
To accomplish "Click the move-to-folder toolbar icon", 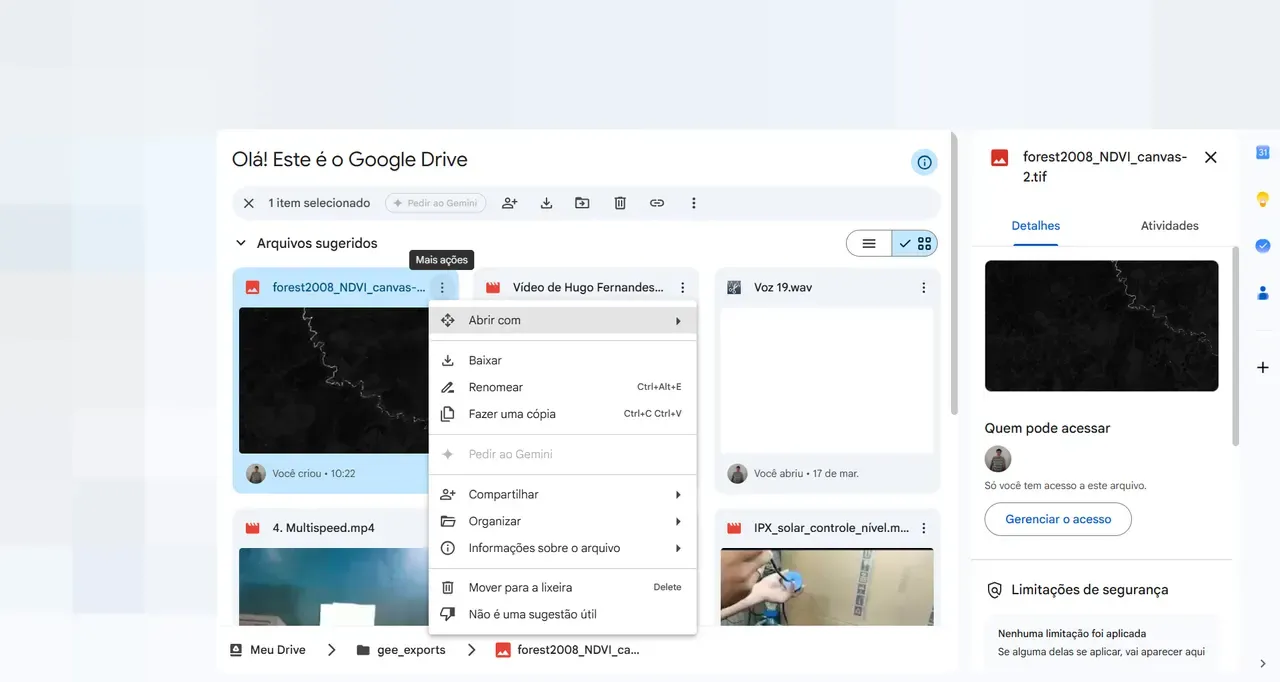I will pyautogui.click(x=582, y=203).
